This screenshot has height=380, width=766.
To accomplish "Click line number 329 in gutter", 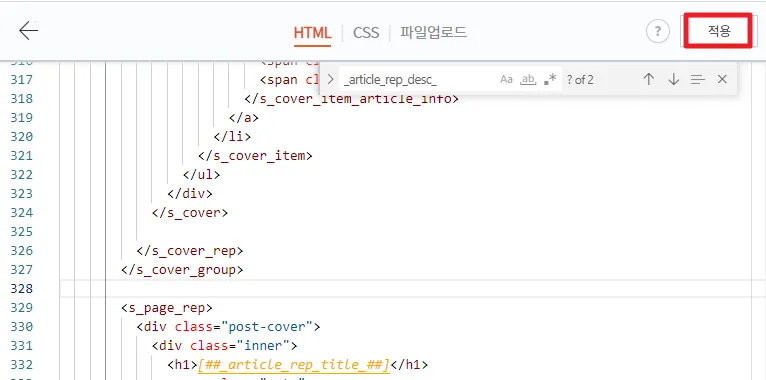I will coord(21,307).
